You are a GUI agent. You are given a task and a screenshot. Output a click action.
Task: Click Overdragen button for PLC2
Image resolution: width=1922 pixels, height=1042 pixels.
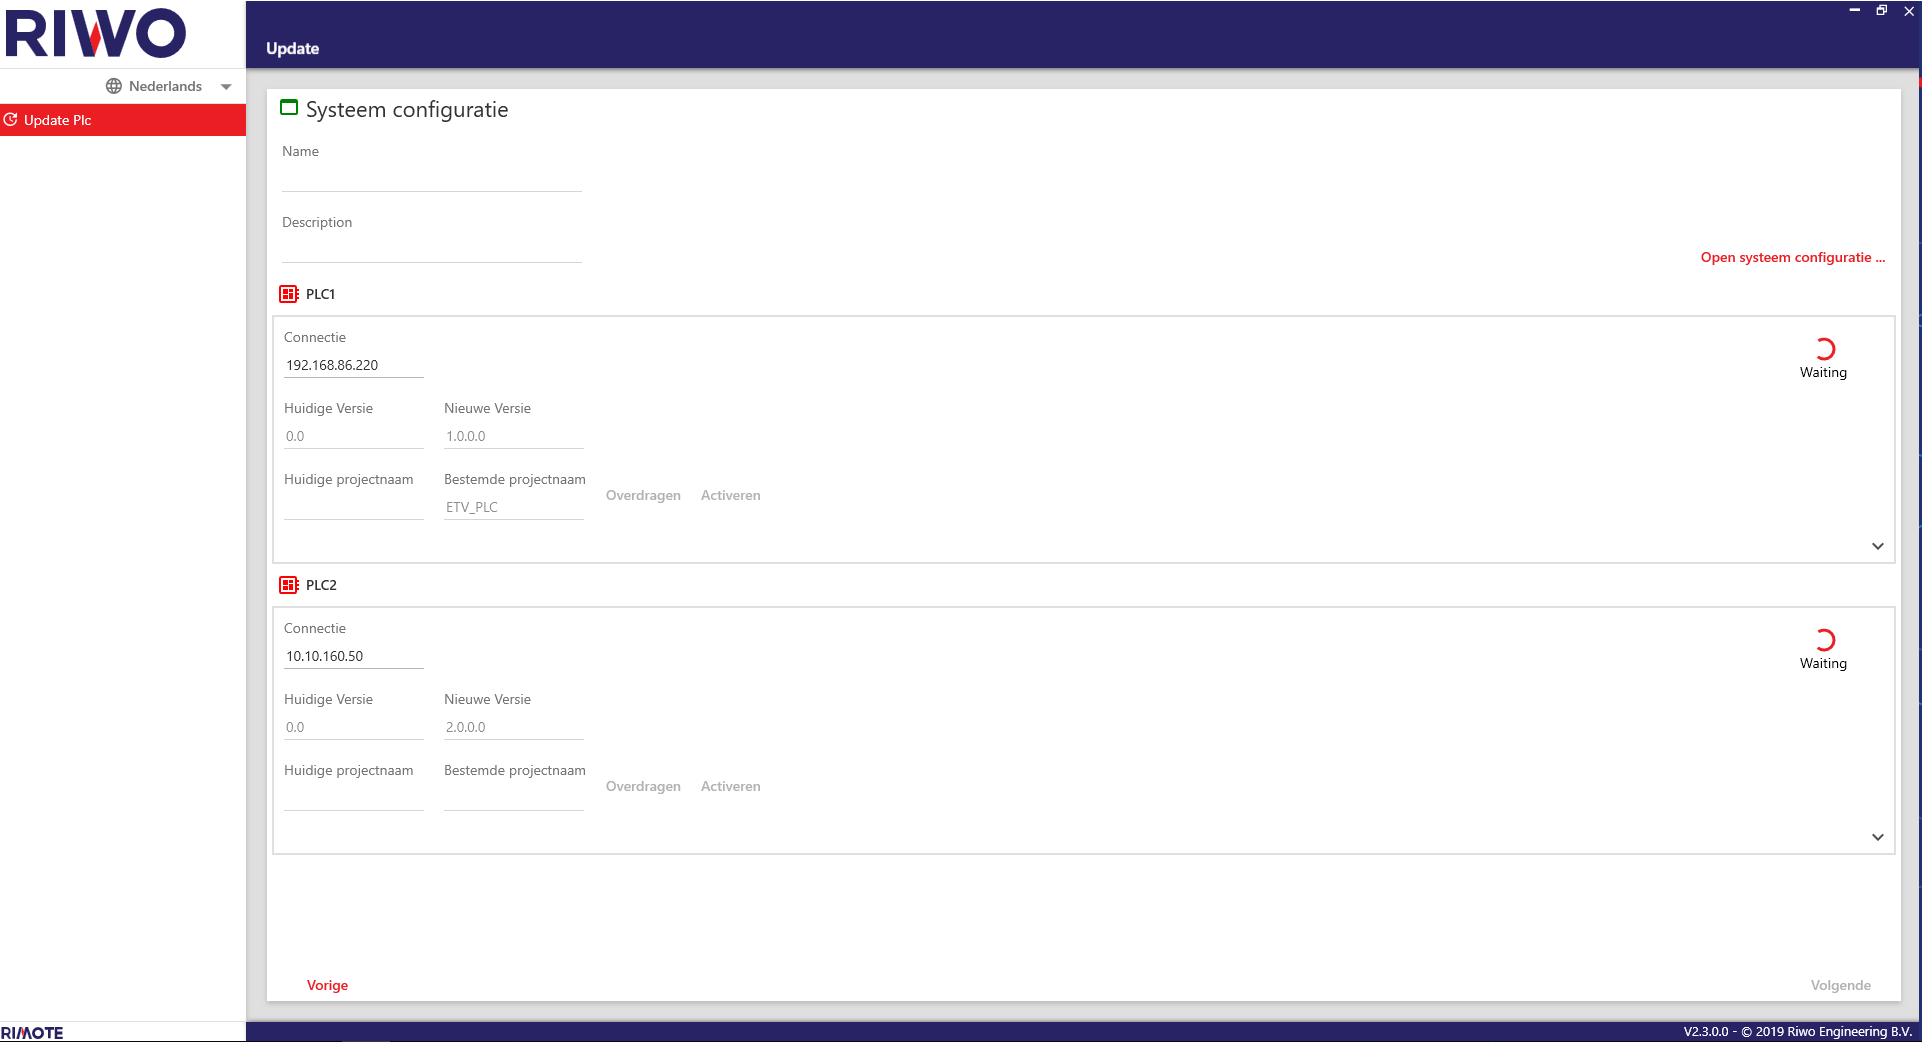coord(643,786)
